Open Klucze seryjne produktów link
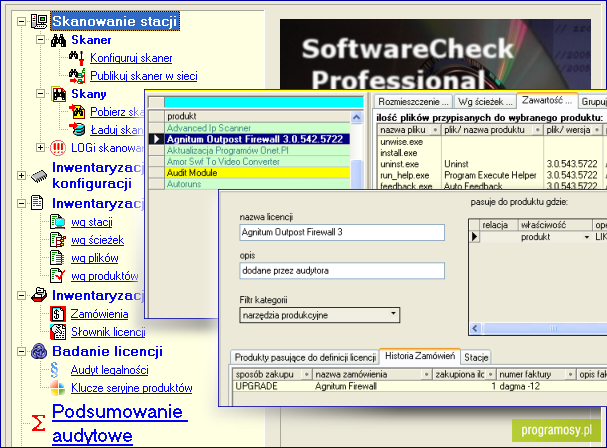Viewport: 607px width, 448px height. 132,388
